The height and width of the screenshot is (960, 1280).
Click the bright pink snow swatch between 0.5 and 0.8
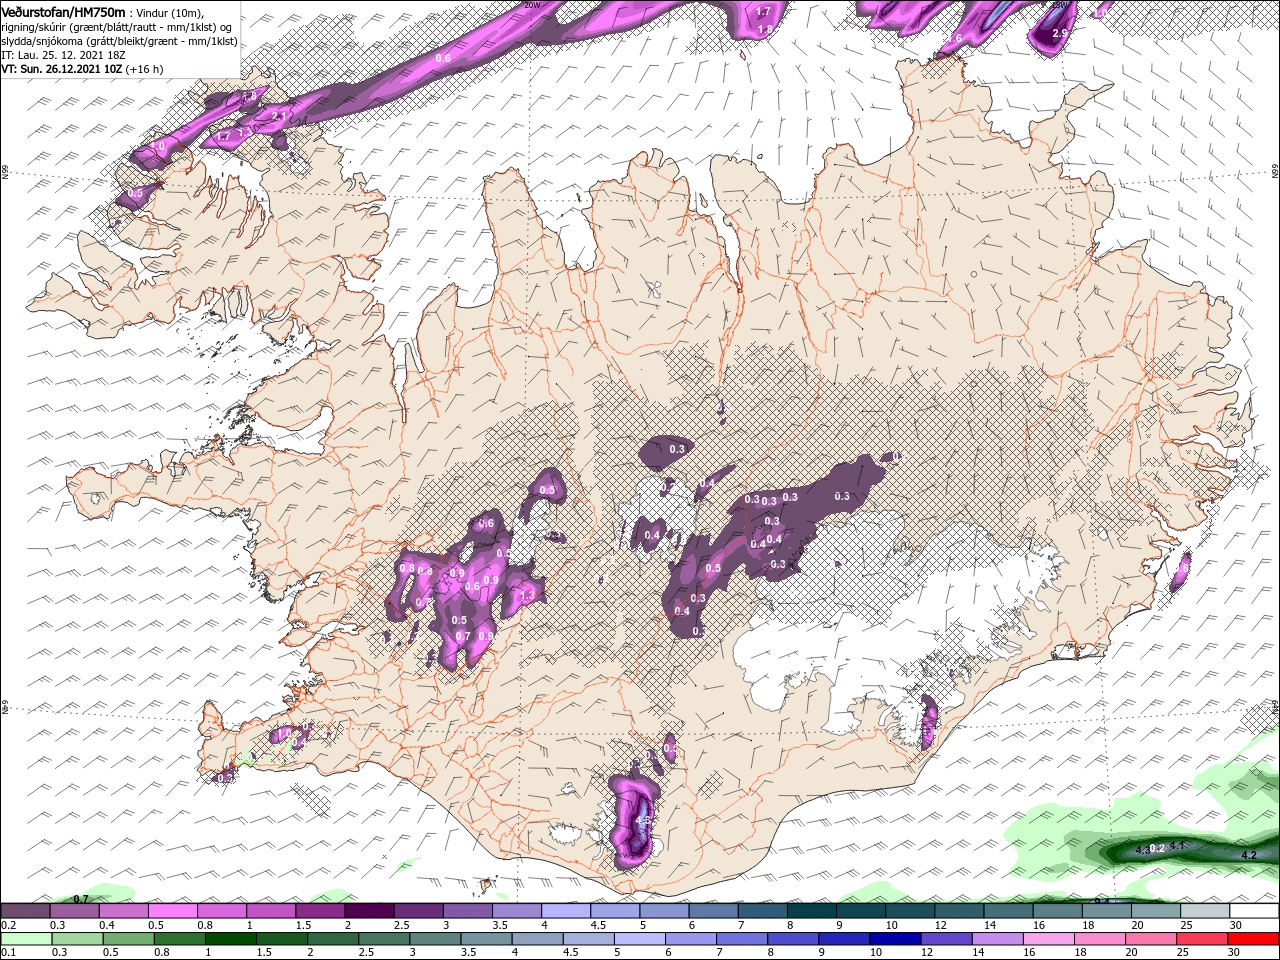pyautogui.click(x=173, y=911)
